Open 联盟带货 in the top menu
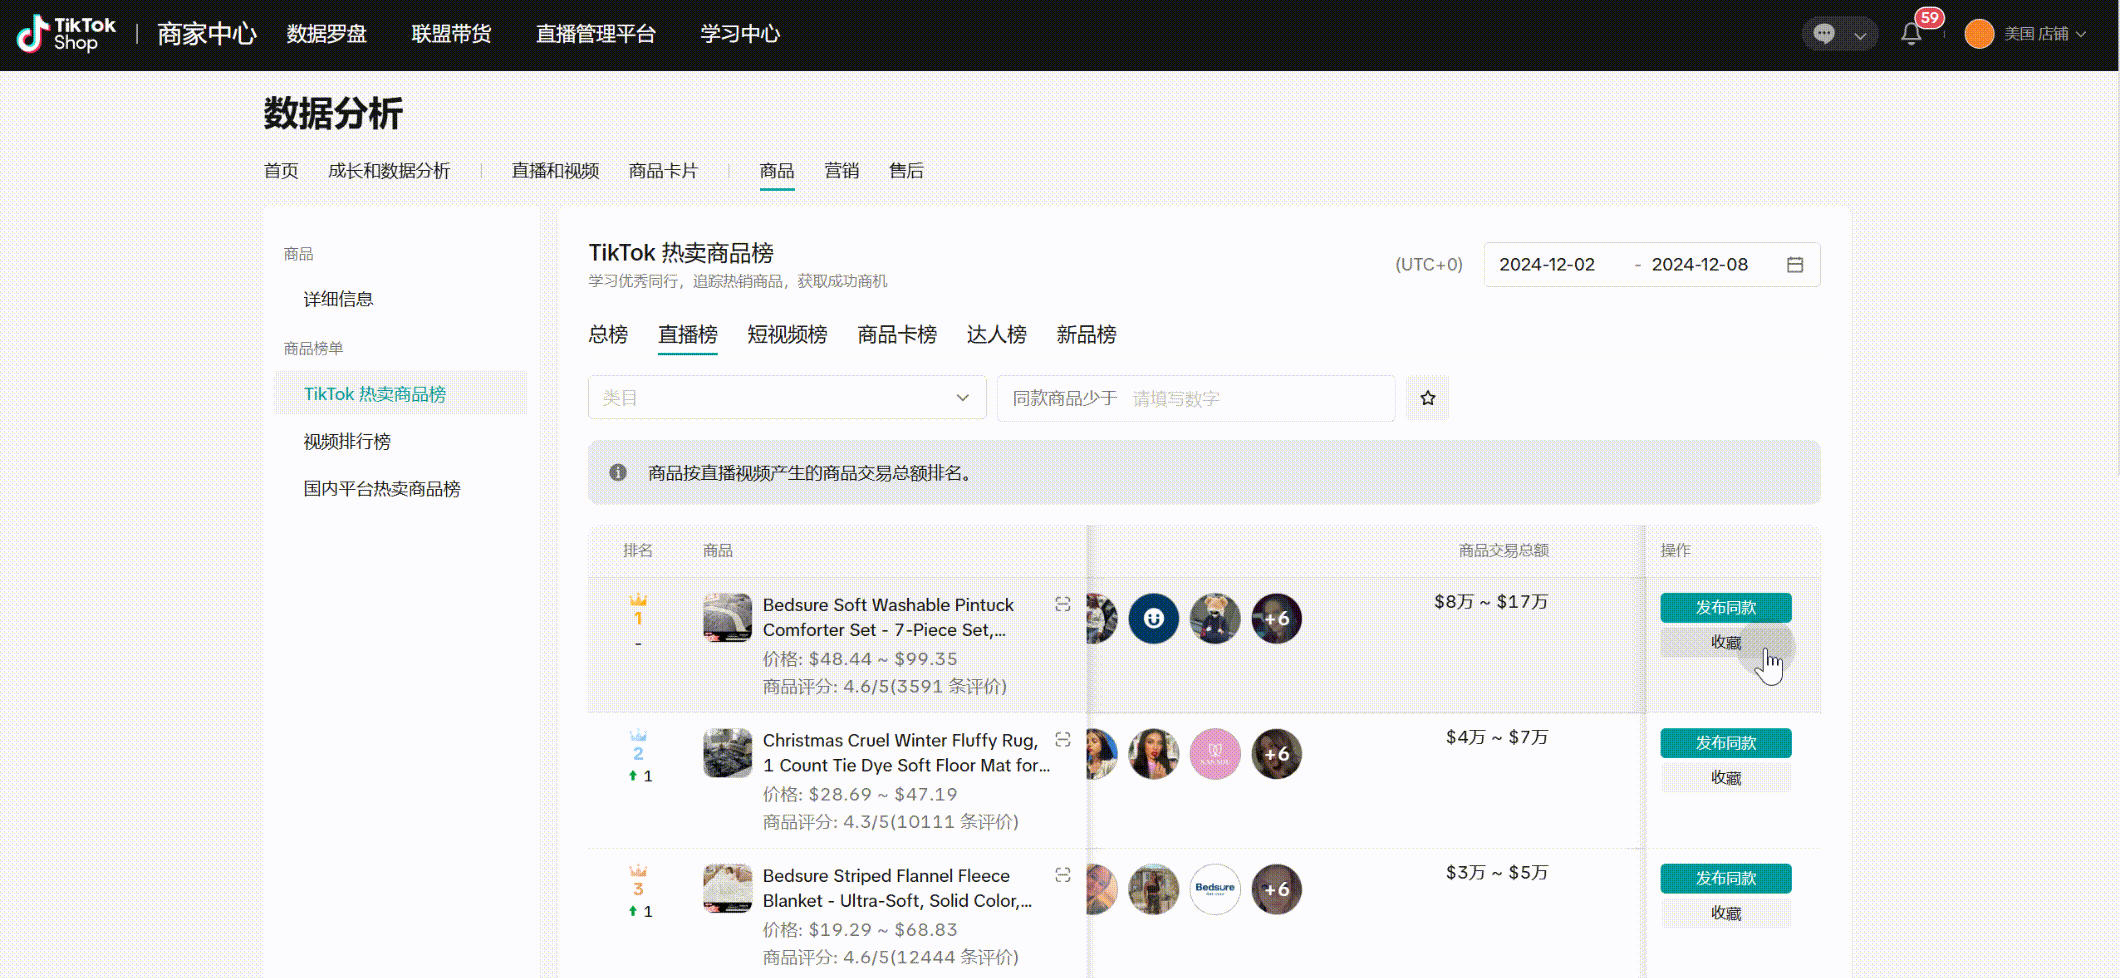Viewport: 2120px width, 978px height. pyautogui.click(x=451, y=34)
